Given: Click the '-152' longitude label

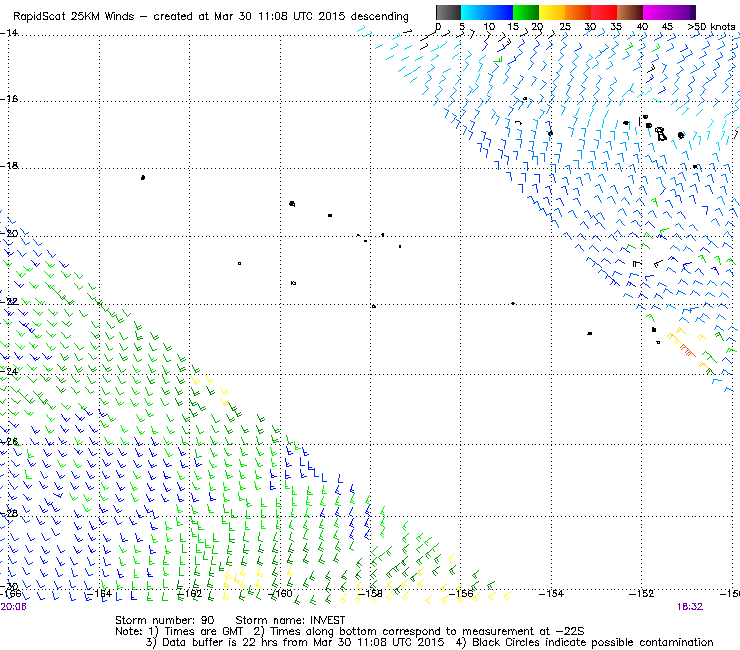Looking at the screenshot, I should [x=642, y=593].
